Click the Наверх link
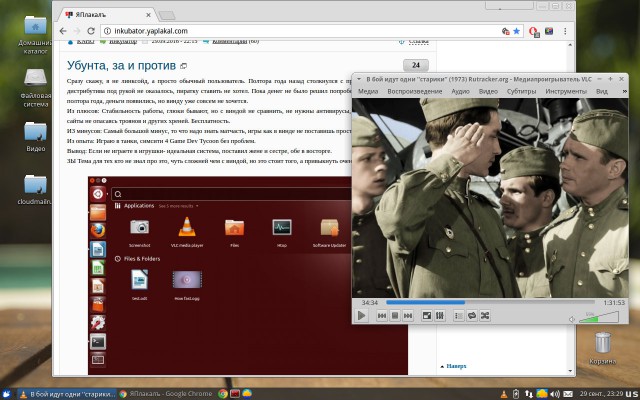This screenshot has height=400, width=640. point(456,366)
